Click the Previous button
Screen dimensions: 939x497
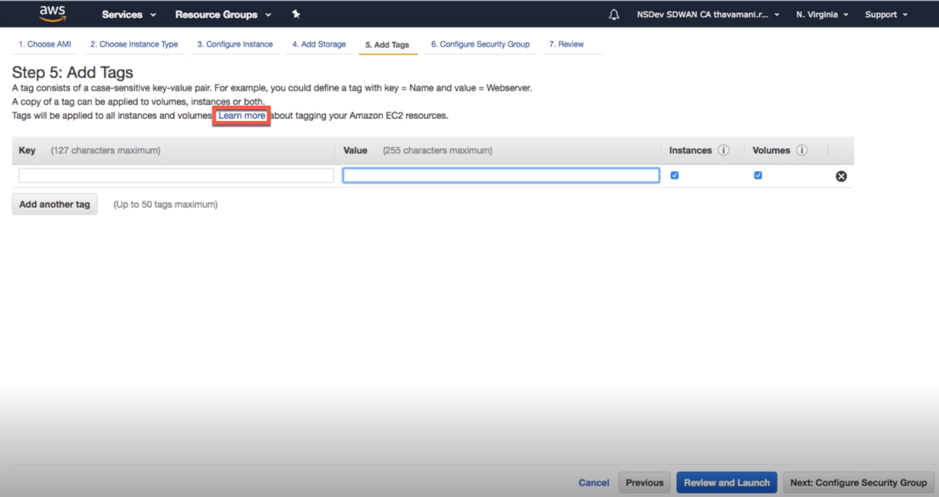[x=644, y=483]
